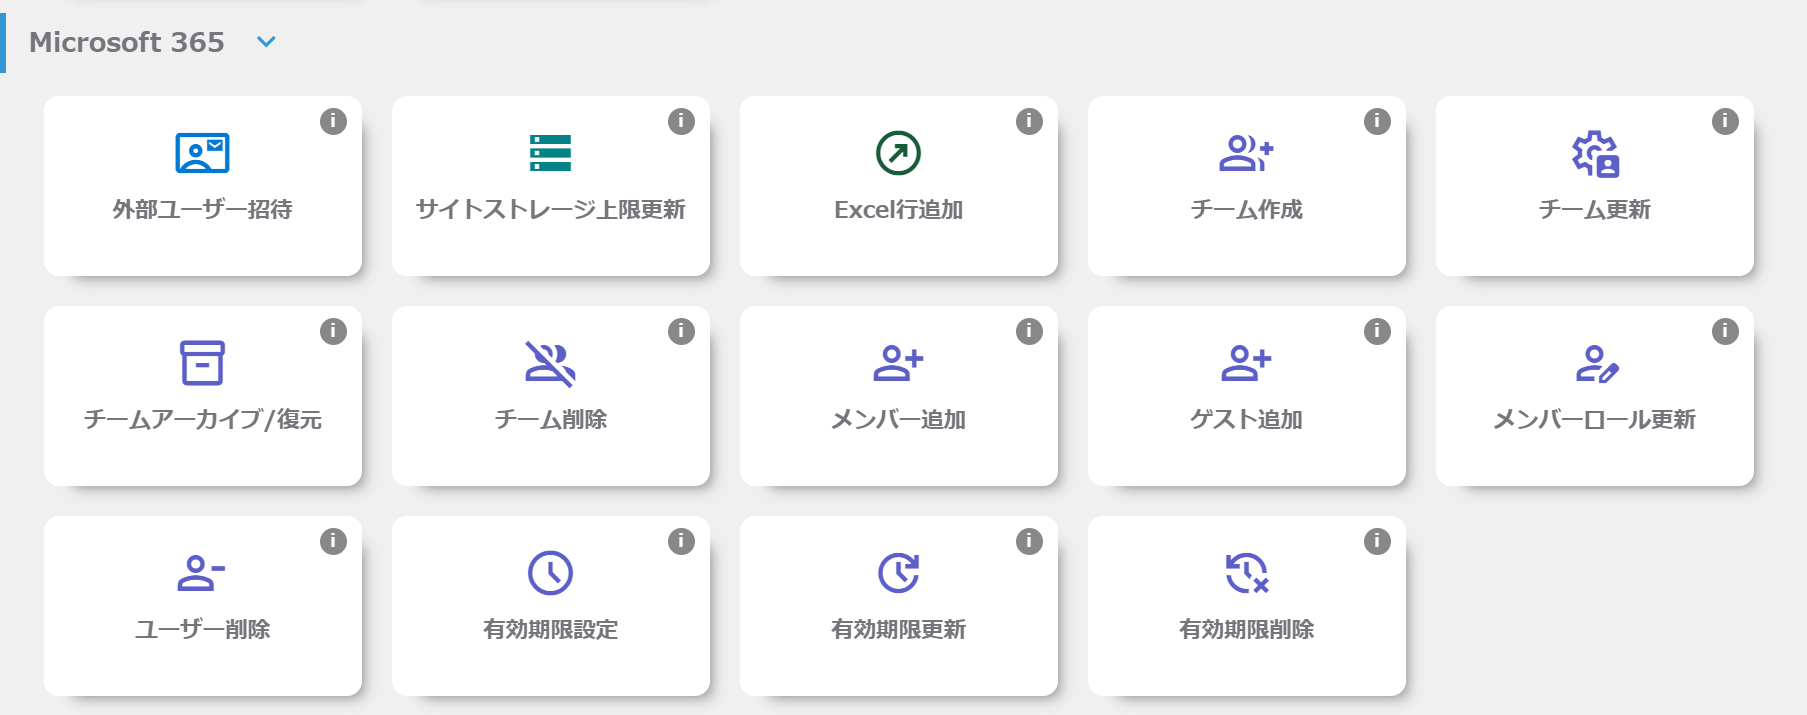
Task: Click the メンバーロール更新 person edit icon
Action: 1597,364
